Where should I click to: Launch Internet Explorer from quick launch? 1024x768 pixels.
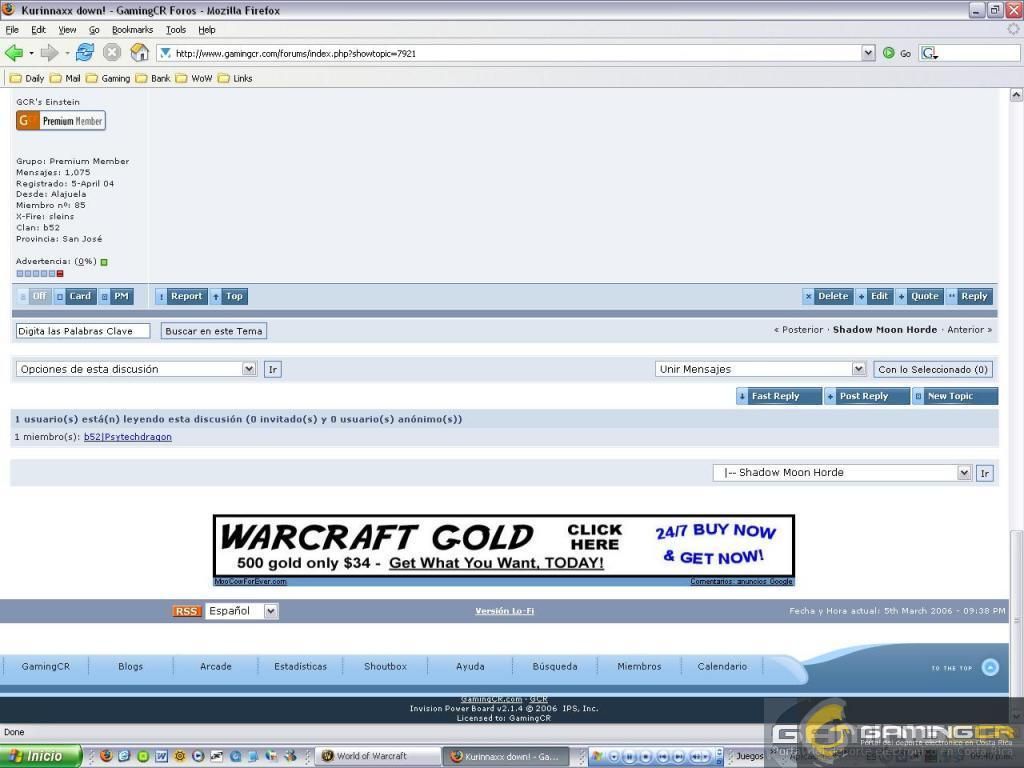[x=124, y=756]
